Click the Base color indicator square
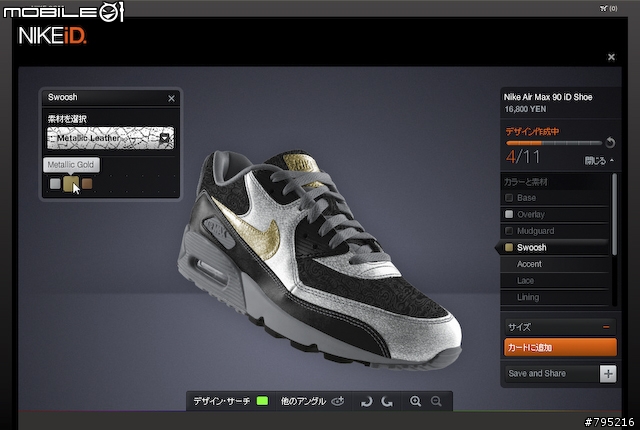The width and height of the screenshot is (640, 430). pyautogui.click(x=509, y=198)
